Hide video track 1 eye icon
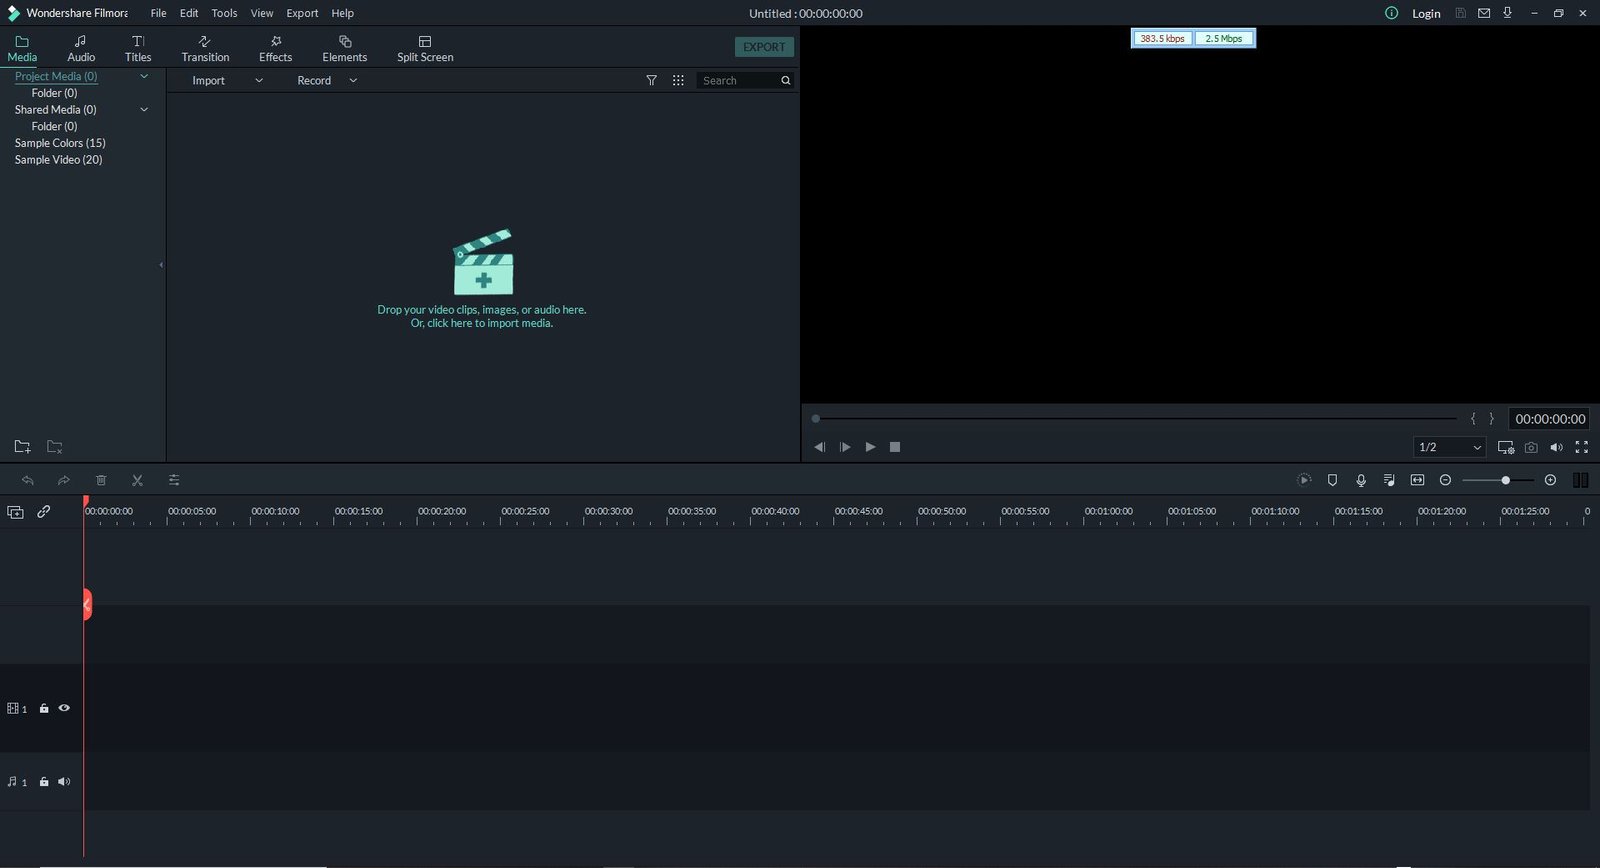The height and width of the screenshot is (868, 1600). point(64,708)
